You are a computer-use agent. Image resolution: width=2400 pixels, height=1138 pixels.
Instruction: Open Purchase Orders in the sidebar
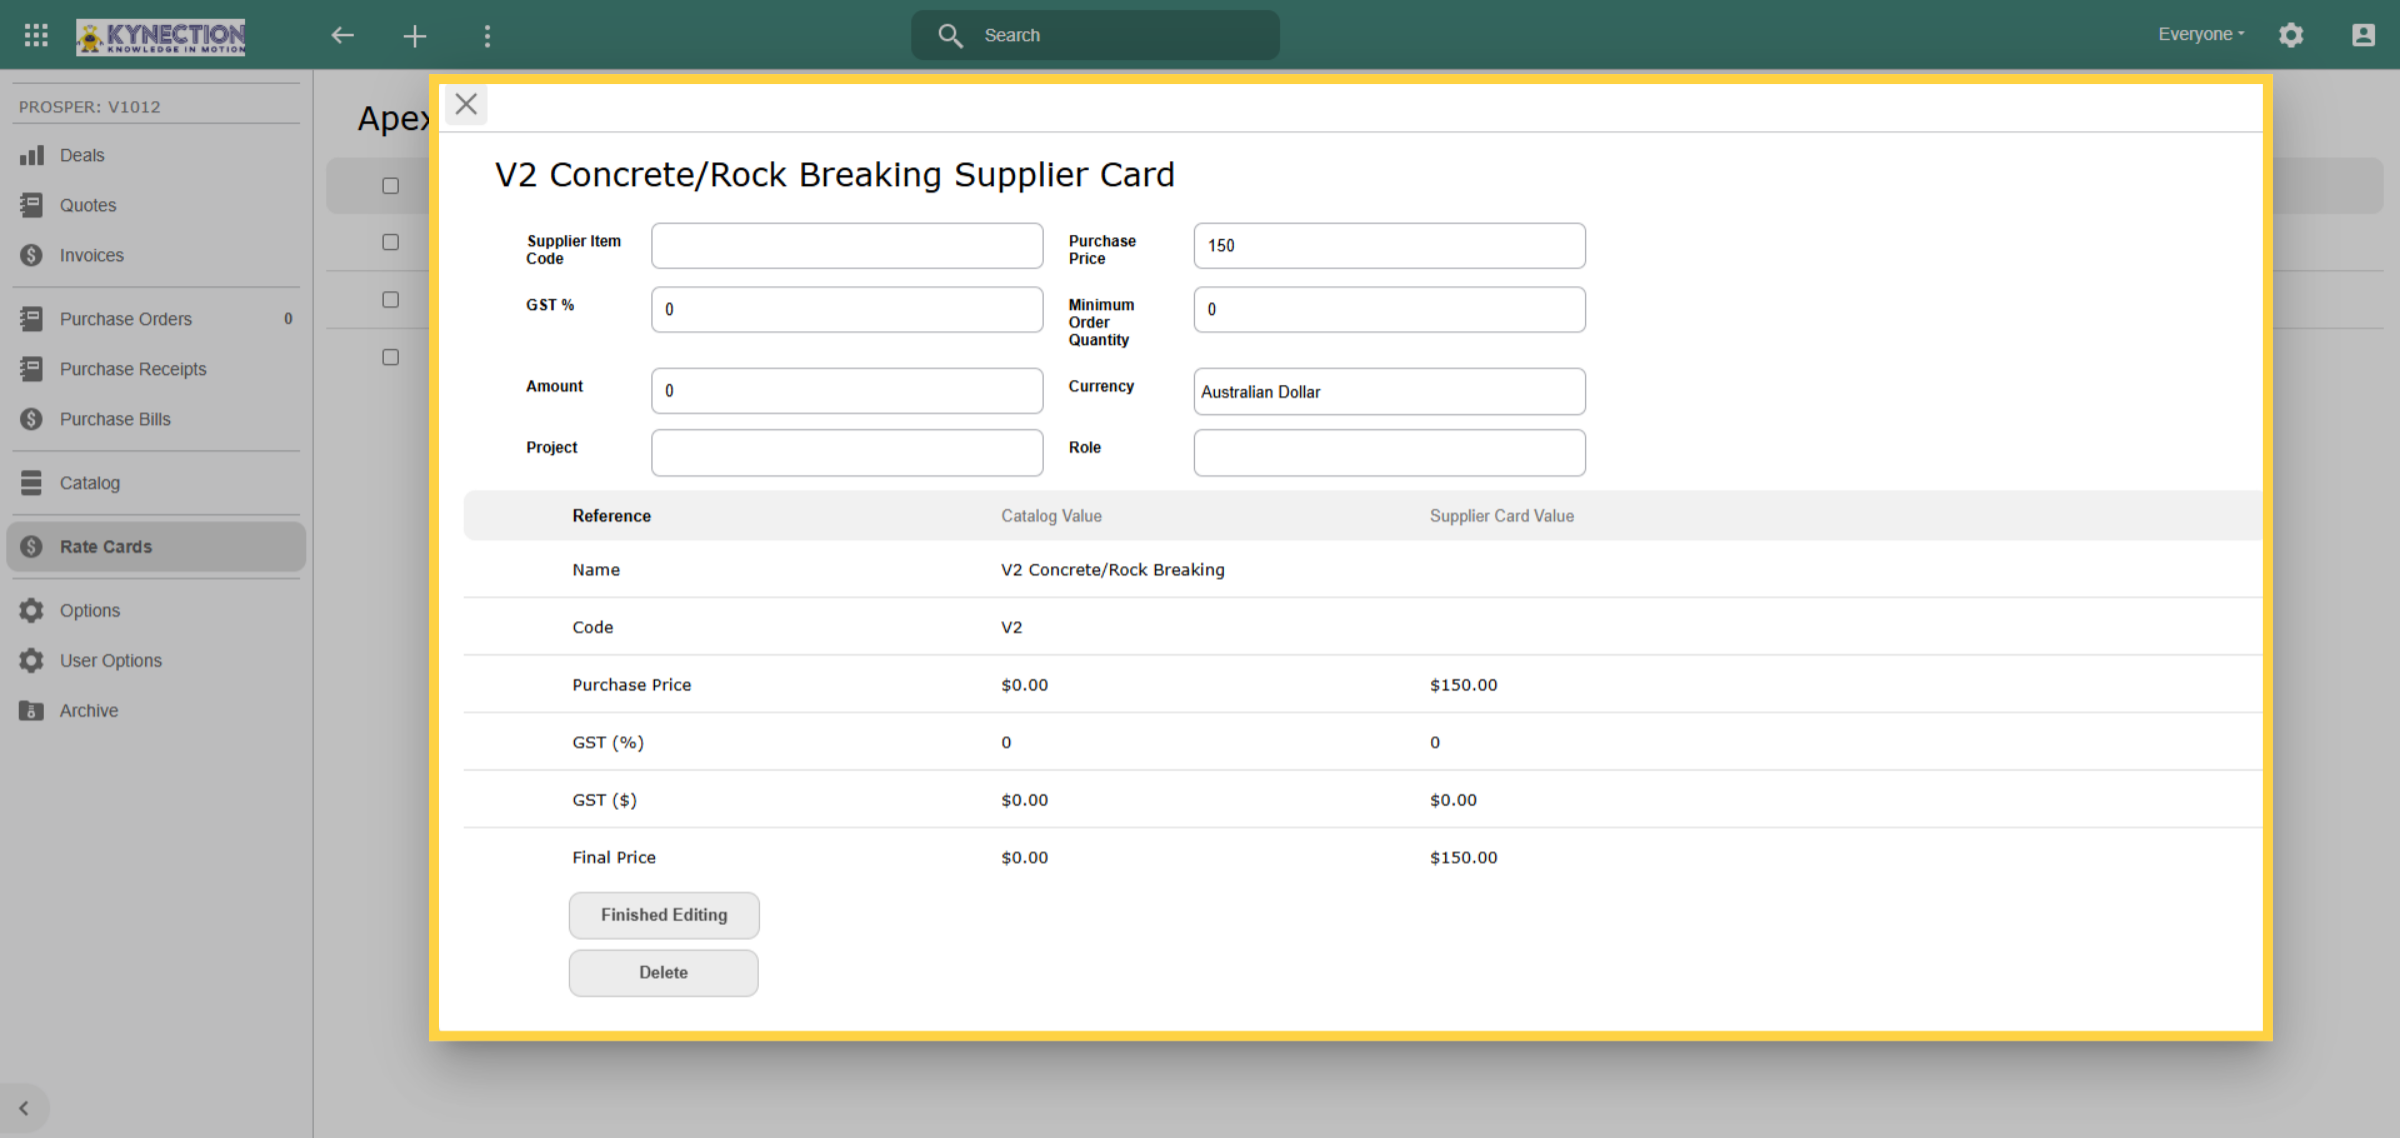(x=156, y=319)
